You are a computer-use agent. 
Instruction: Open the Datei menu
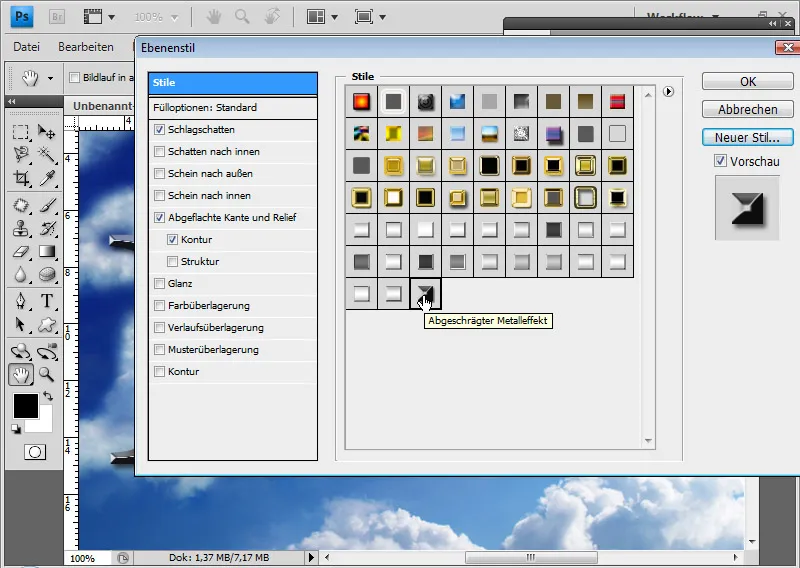pyautogui.click(x=27, y=47)
